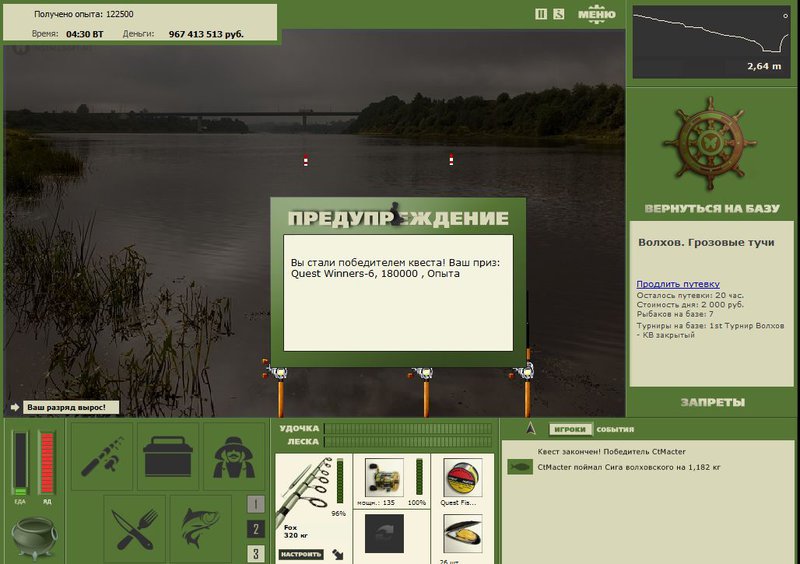This screenshot has height=564, width=800.
Task: Click the ЕДА food level bar
Action: (20, 463)
